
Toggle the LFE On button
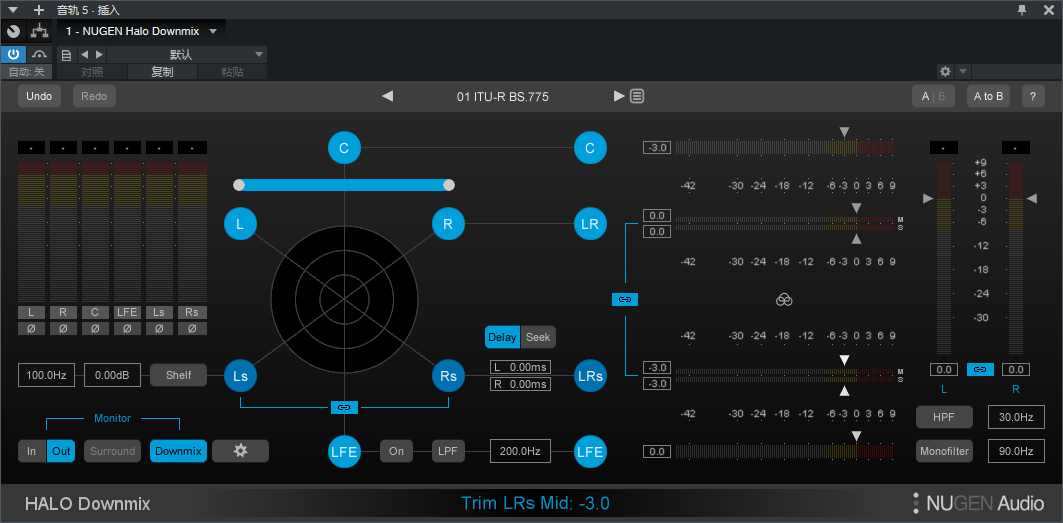click(x=397, y=451)
